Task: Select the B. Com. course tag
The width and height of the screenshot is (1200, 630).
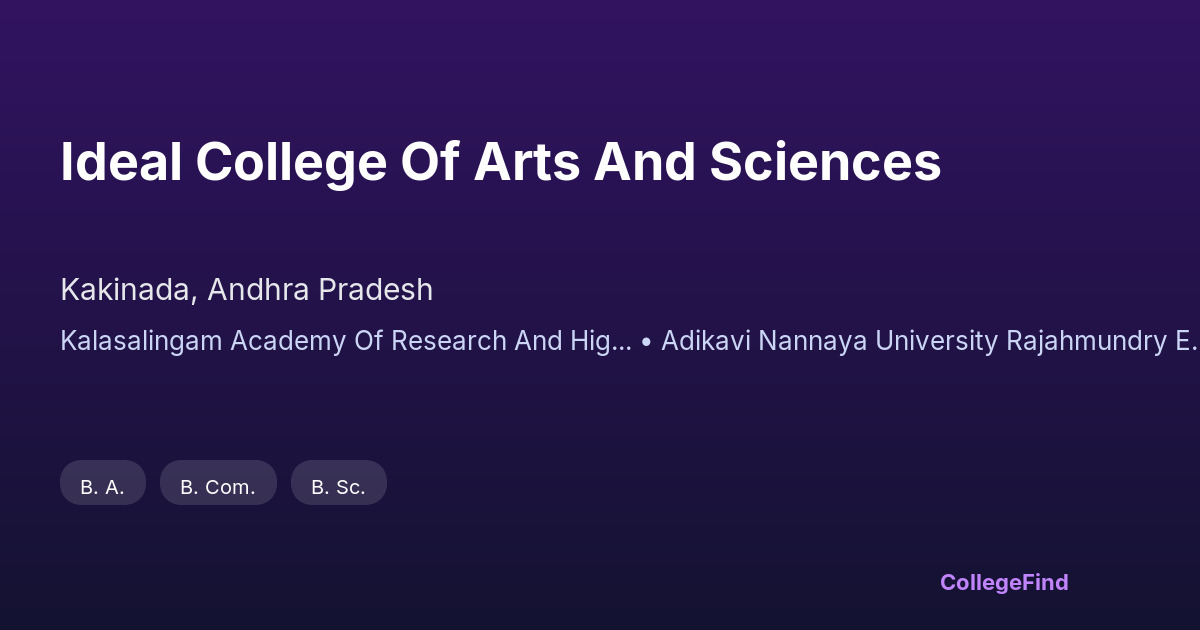Action: [x=218, y=487]
